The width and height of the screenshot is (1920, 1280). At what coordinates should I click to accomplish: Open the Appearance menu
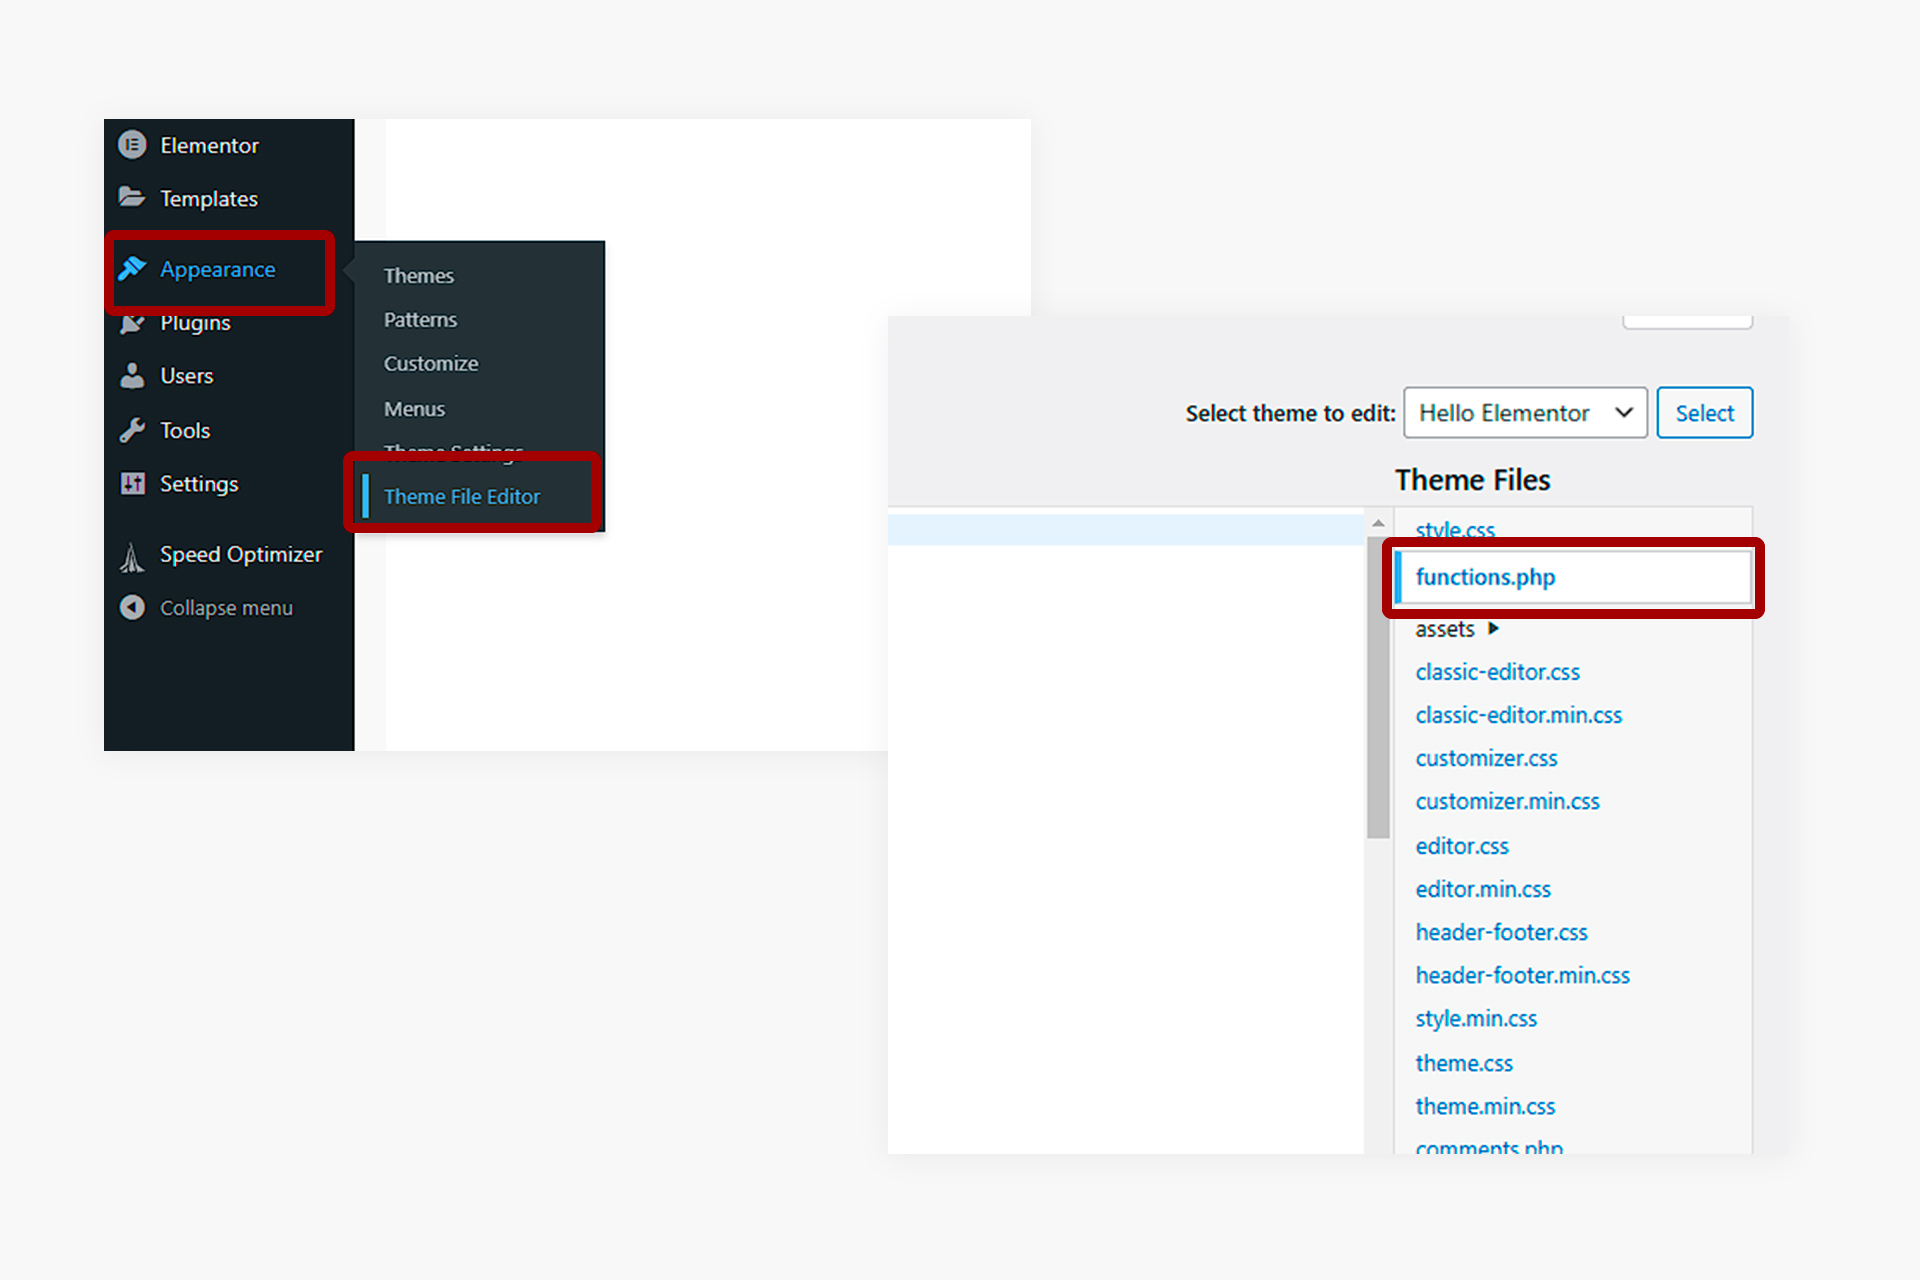[x=219, y=270]
